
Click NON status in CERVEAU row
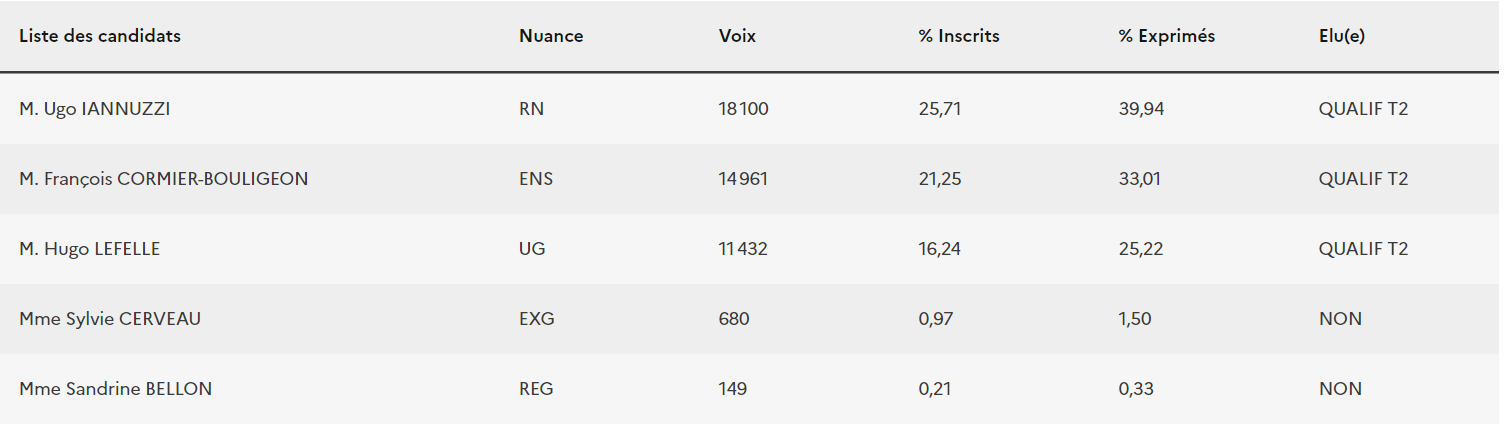point(1340,319)
